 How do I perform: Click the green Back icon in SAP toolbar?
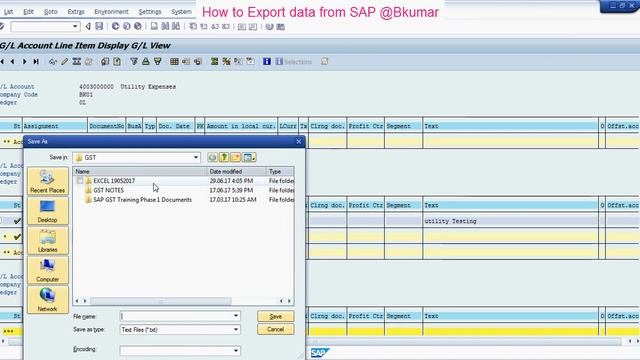click(116, 27)
